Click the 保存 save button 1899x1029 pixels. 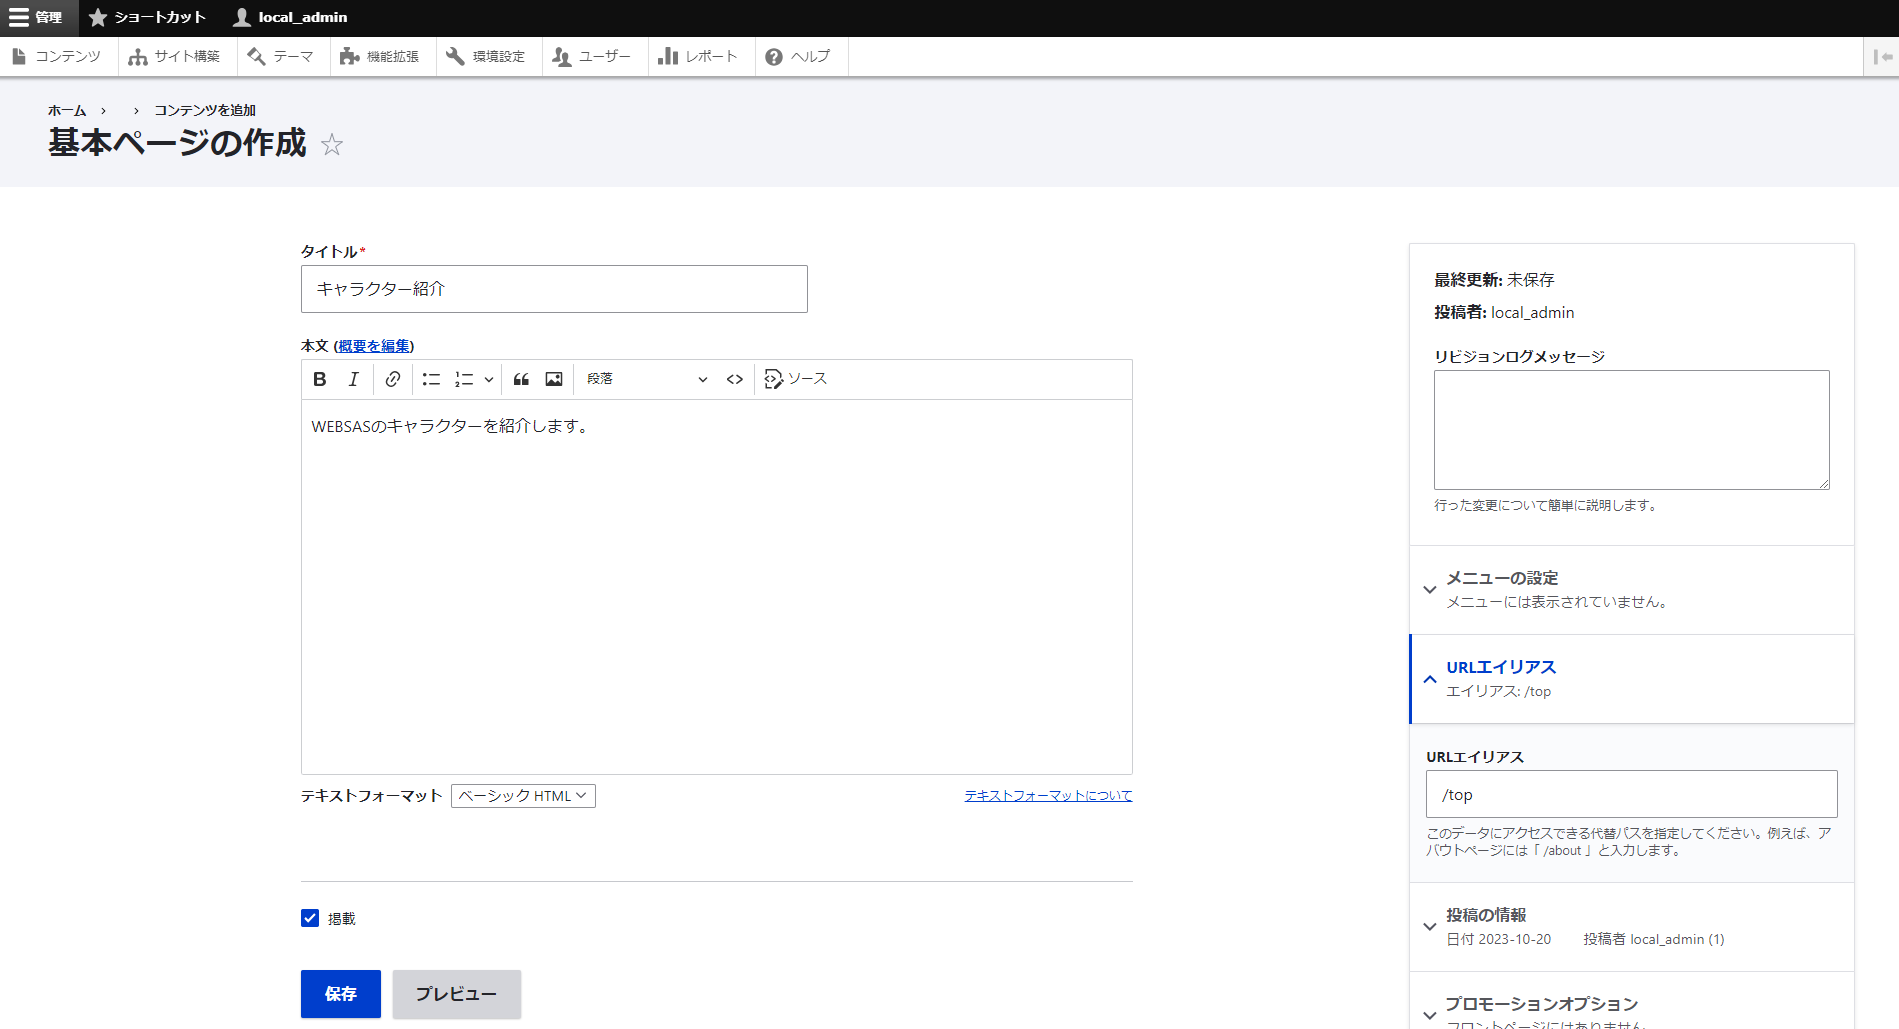tap(341, 994)
